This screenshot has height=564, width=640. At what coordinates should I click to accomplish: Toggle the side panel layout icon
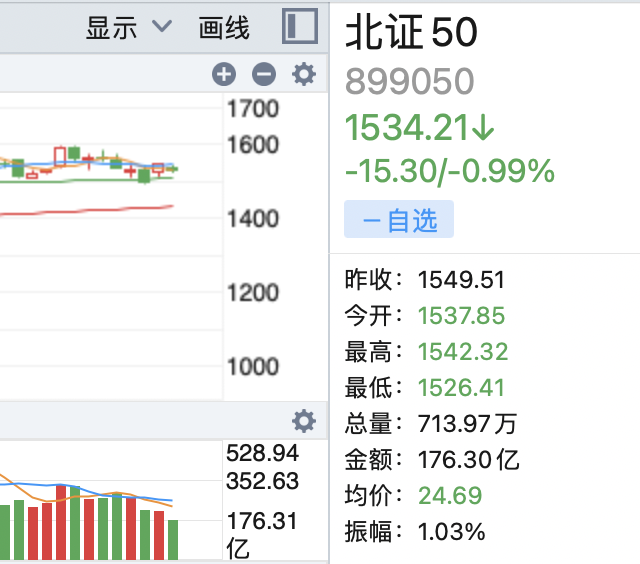tap(300, 27)
